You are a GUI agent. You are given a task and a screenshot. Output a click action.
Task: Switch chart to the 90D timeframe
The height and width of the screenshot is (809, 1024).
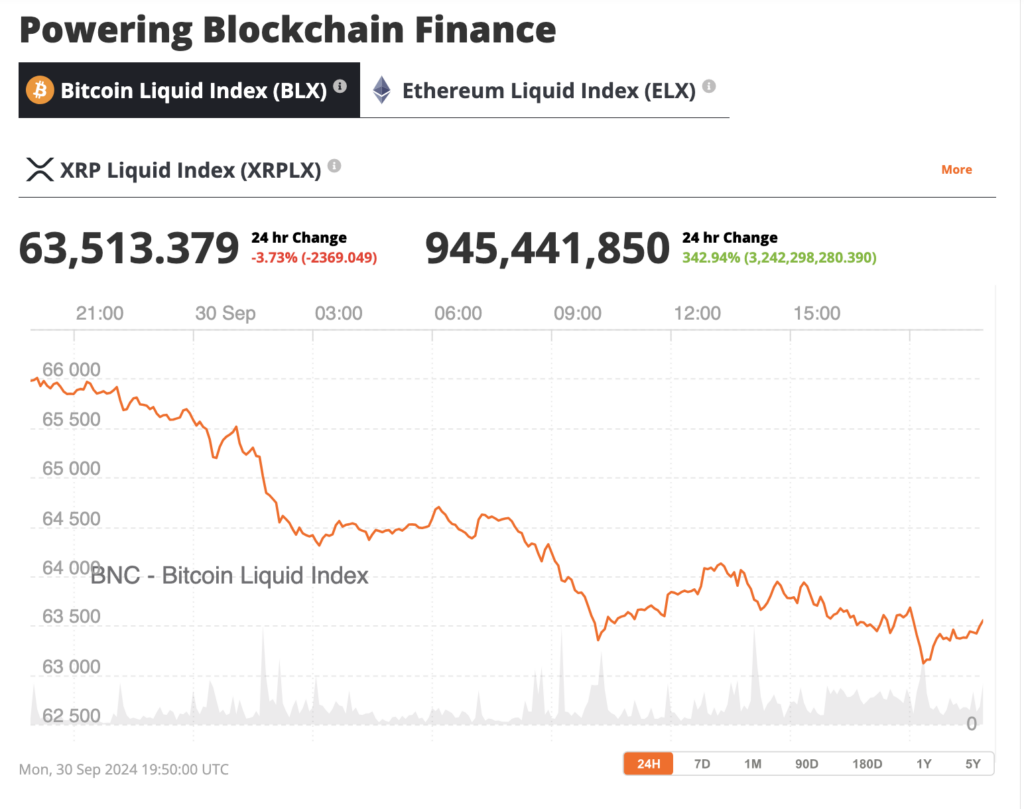(x=806, y=763)
